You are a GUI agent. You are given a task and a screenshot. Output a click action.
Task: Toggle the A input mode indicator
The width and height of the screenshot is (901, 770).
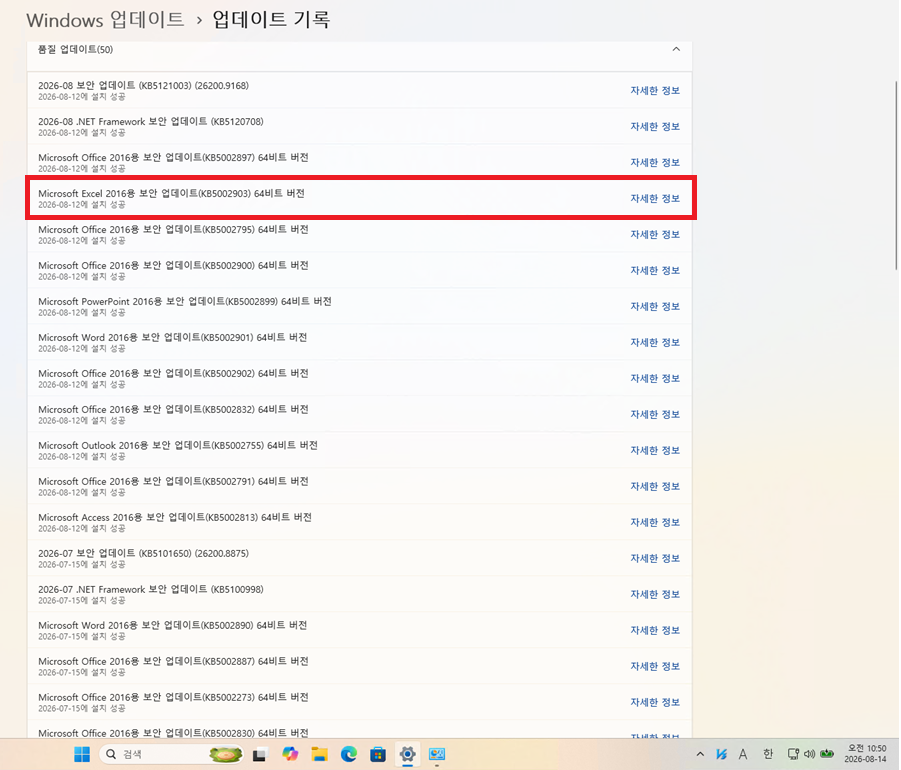pos(743,754)
